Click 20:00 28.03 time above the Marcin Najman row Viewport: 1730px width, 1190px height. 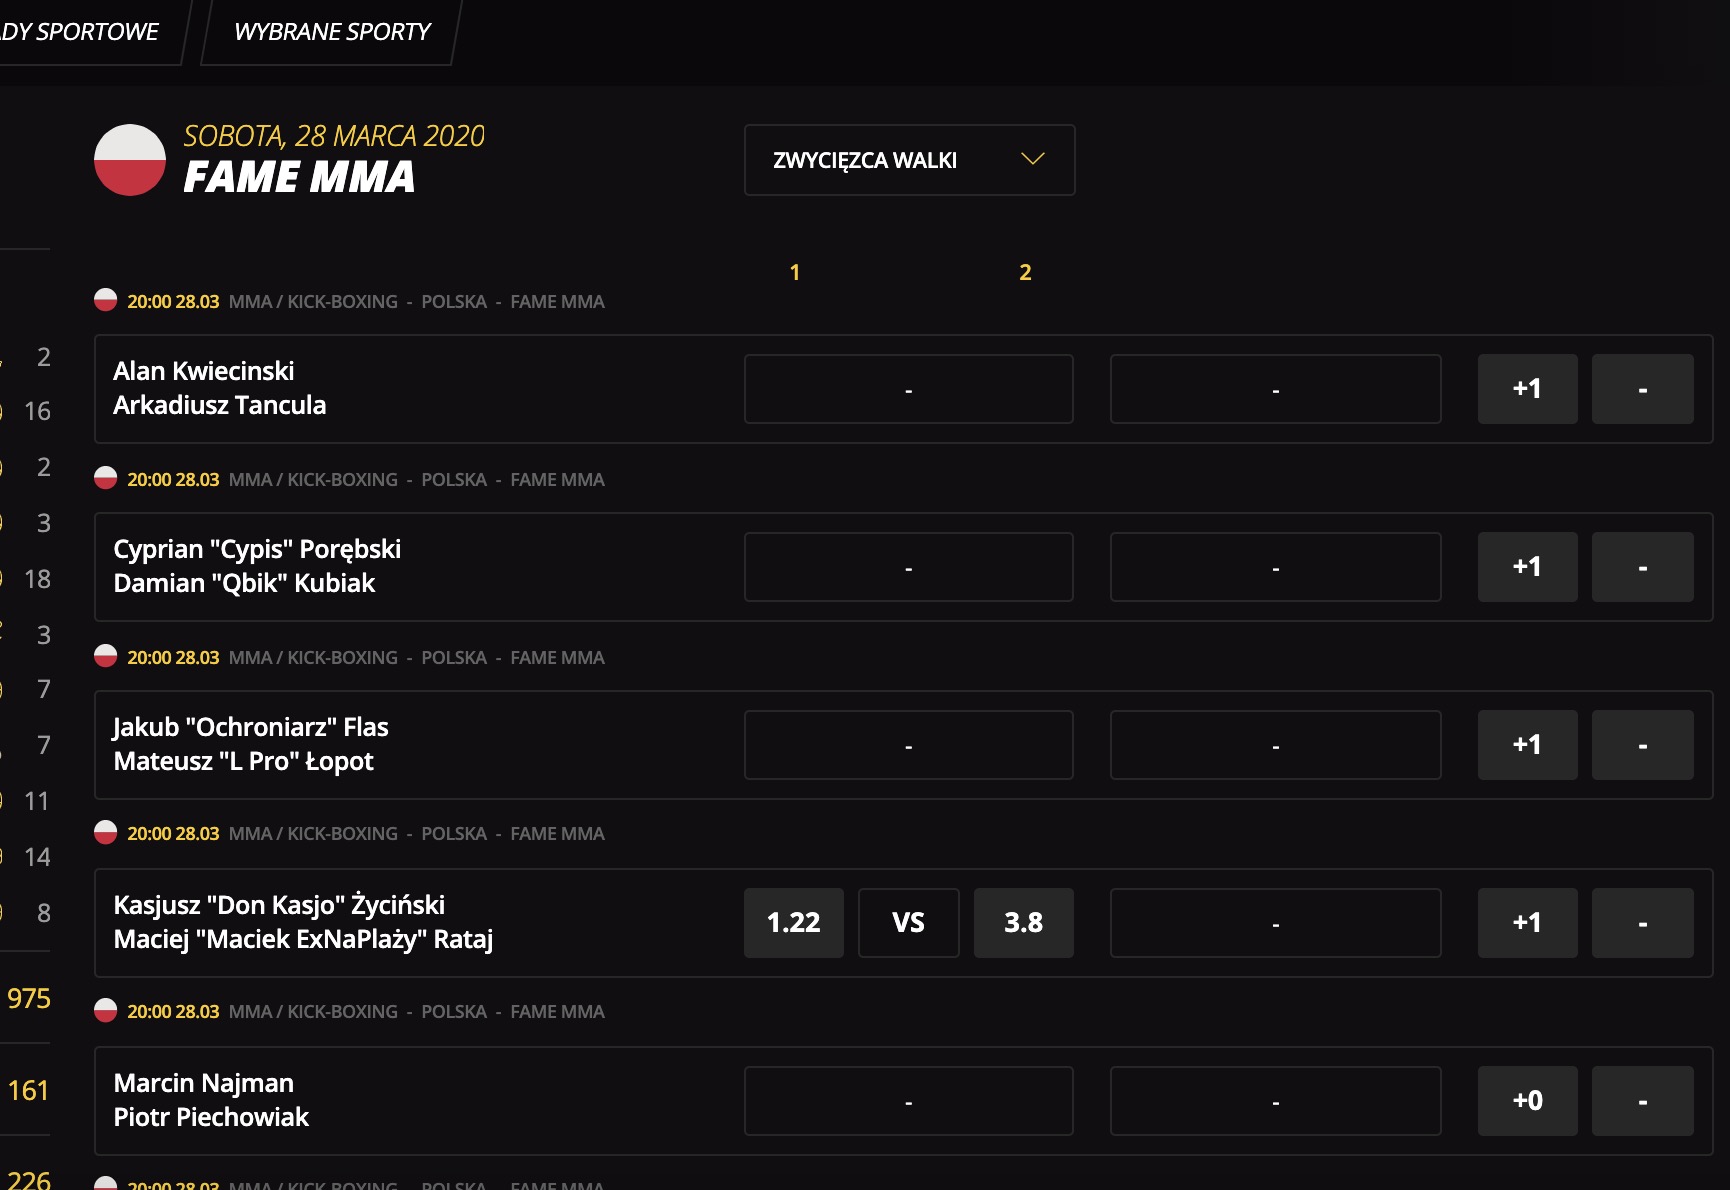[x=173, y=1012]
